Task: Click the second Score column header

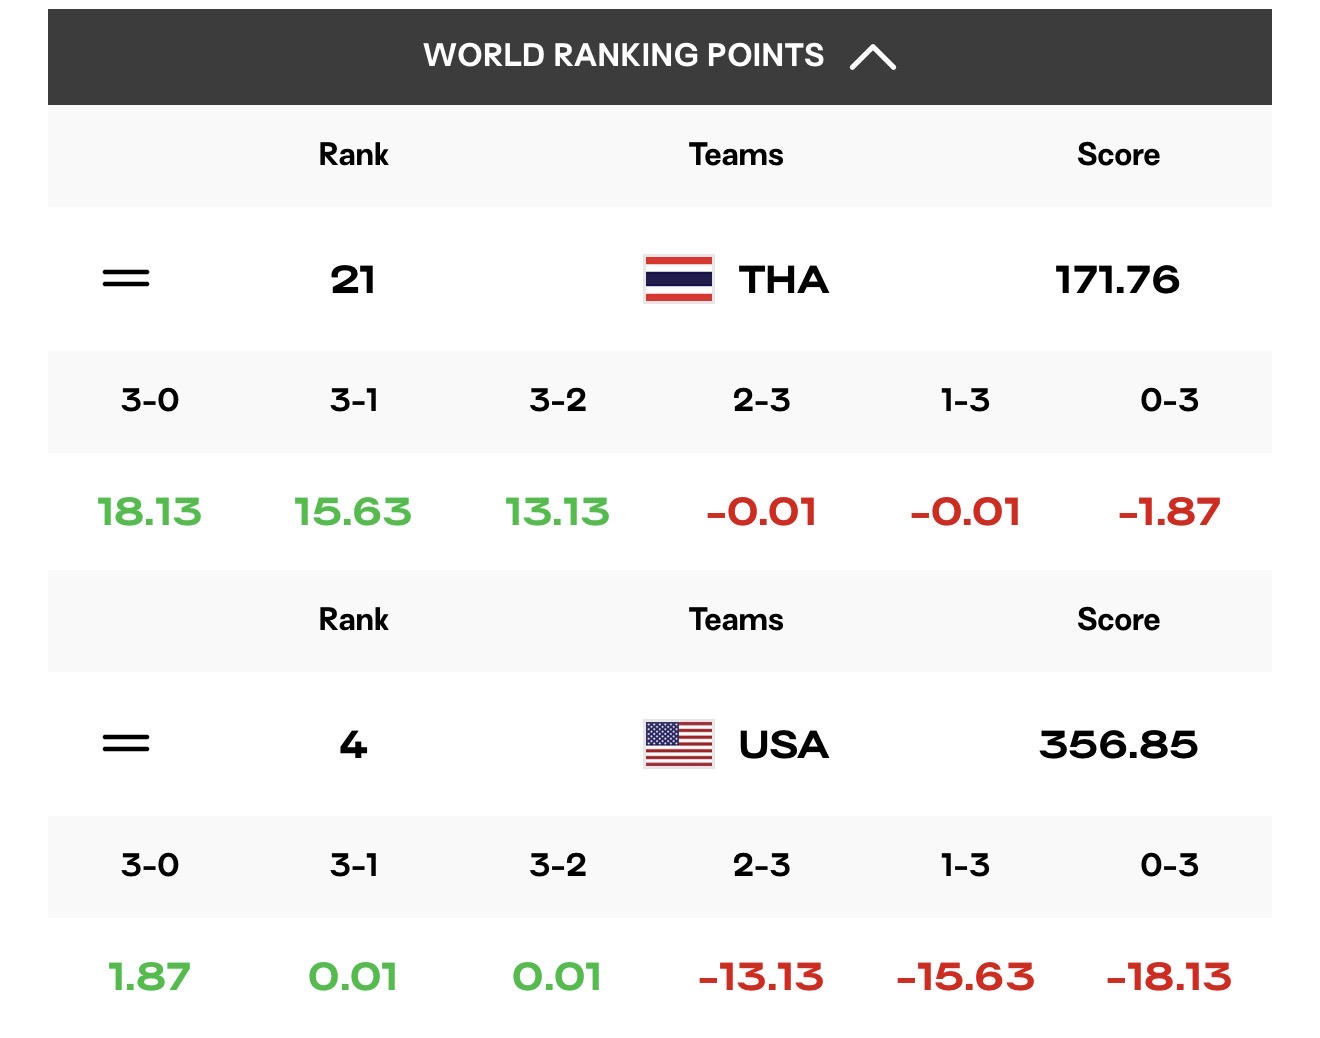Action: [1118, 620]
